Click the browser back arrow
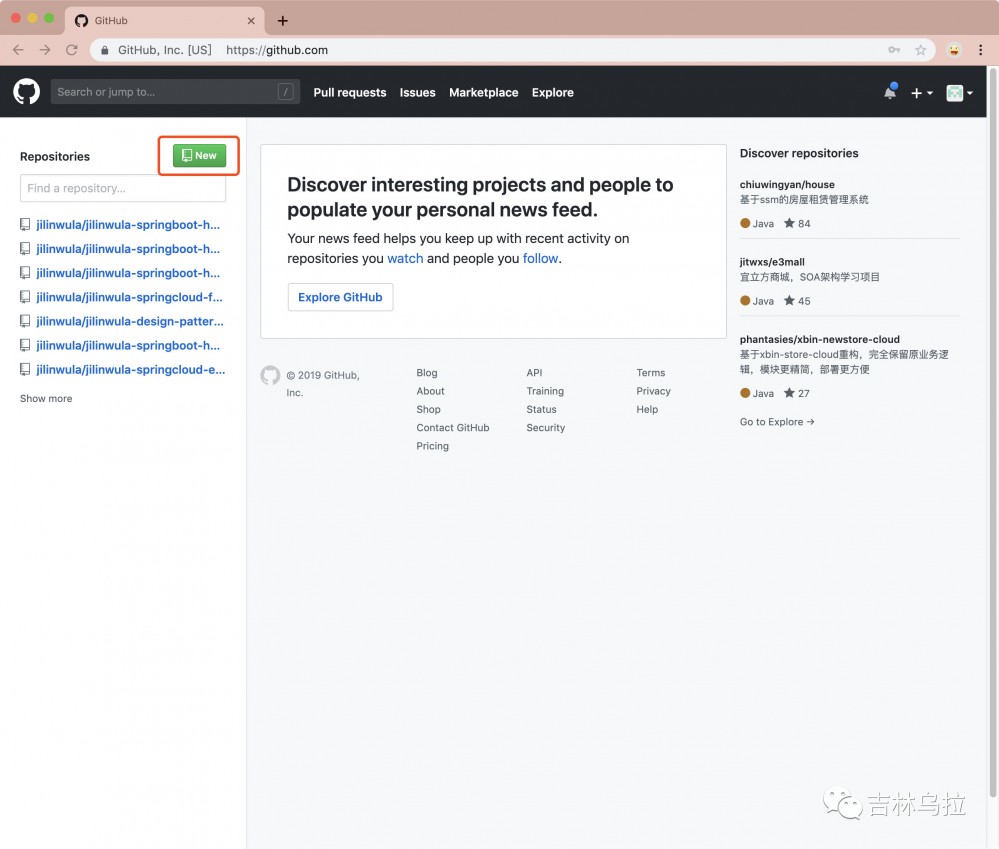 [18, 50]
